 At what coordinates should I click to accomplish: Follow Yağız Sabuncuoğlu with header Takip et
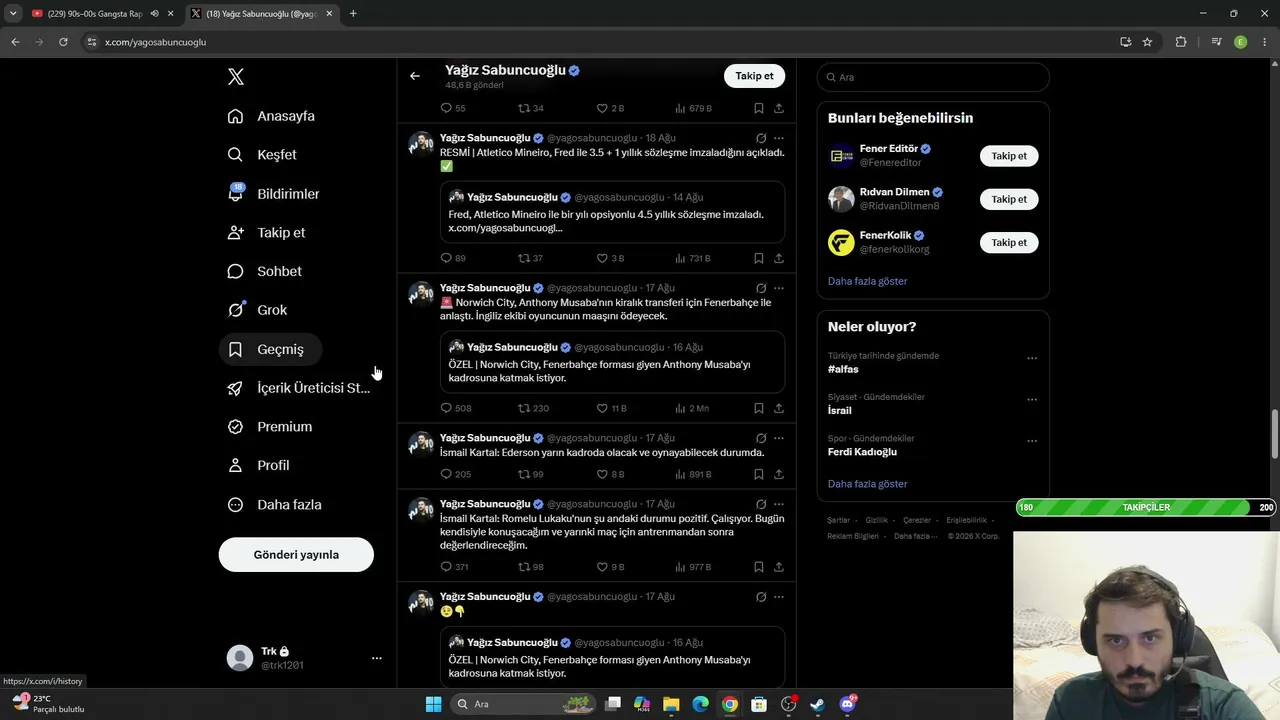coord(754,76)
